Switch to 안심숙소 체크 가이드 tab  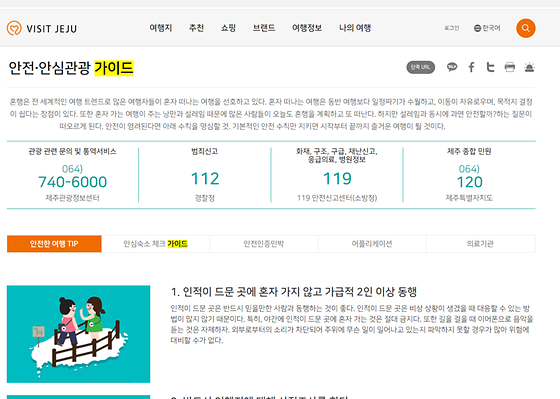156,244
